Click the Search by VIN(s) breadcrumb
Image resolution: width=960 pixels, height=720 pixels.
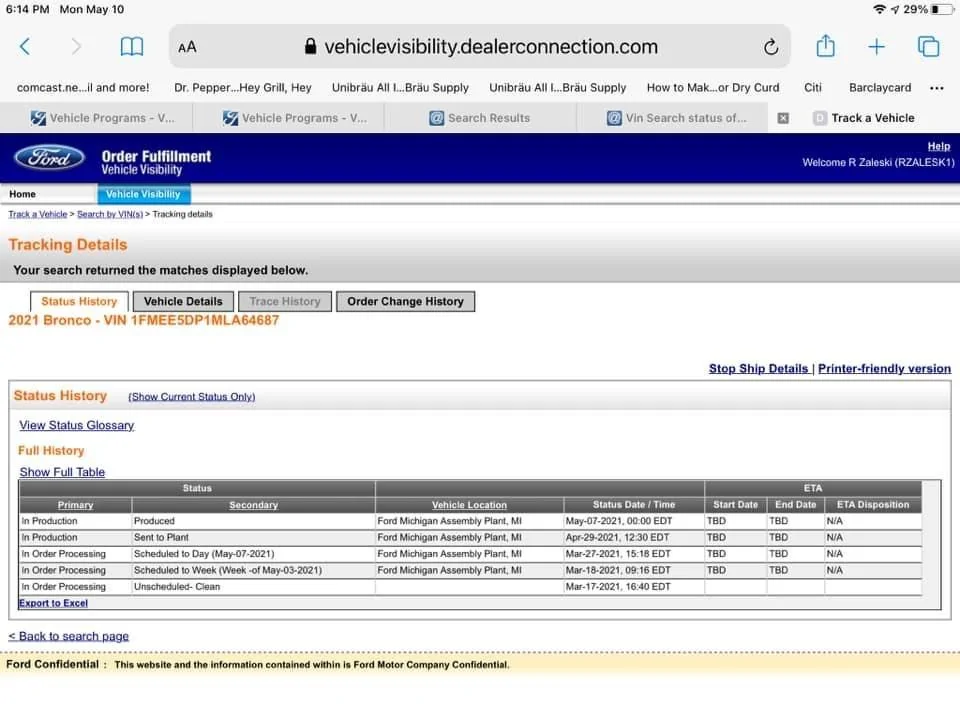(110, 214)
